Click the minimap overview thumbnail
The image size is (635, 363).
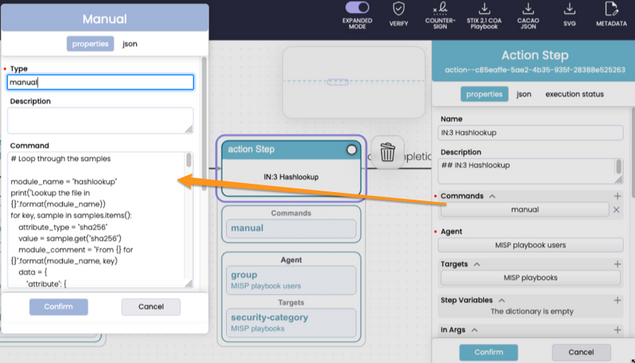click(354, 82)
